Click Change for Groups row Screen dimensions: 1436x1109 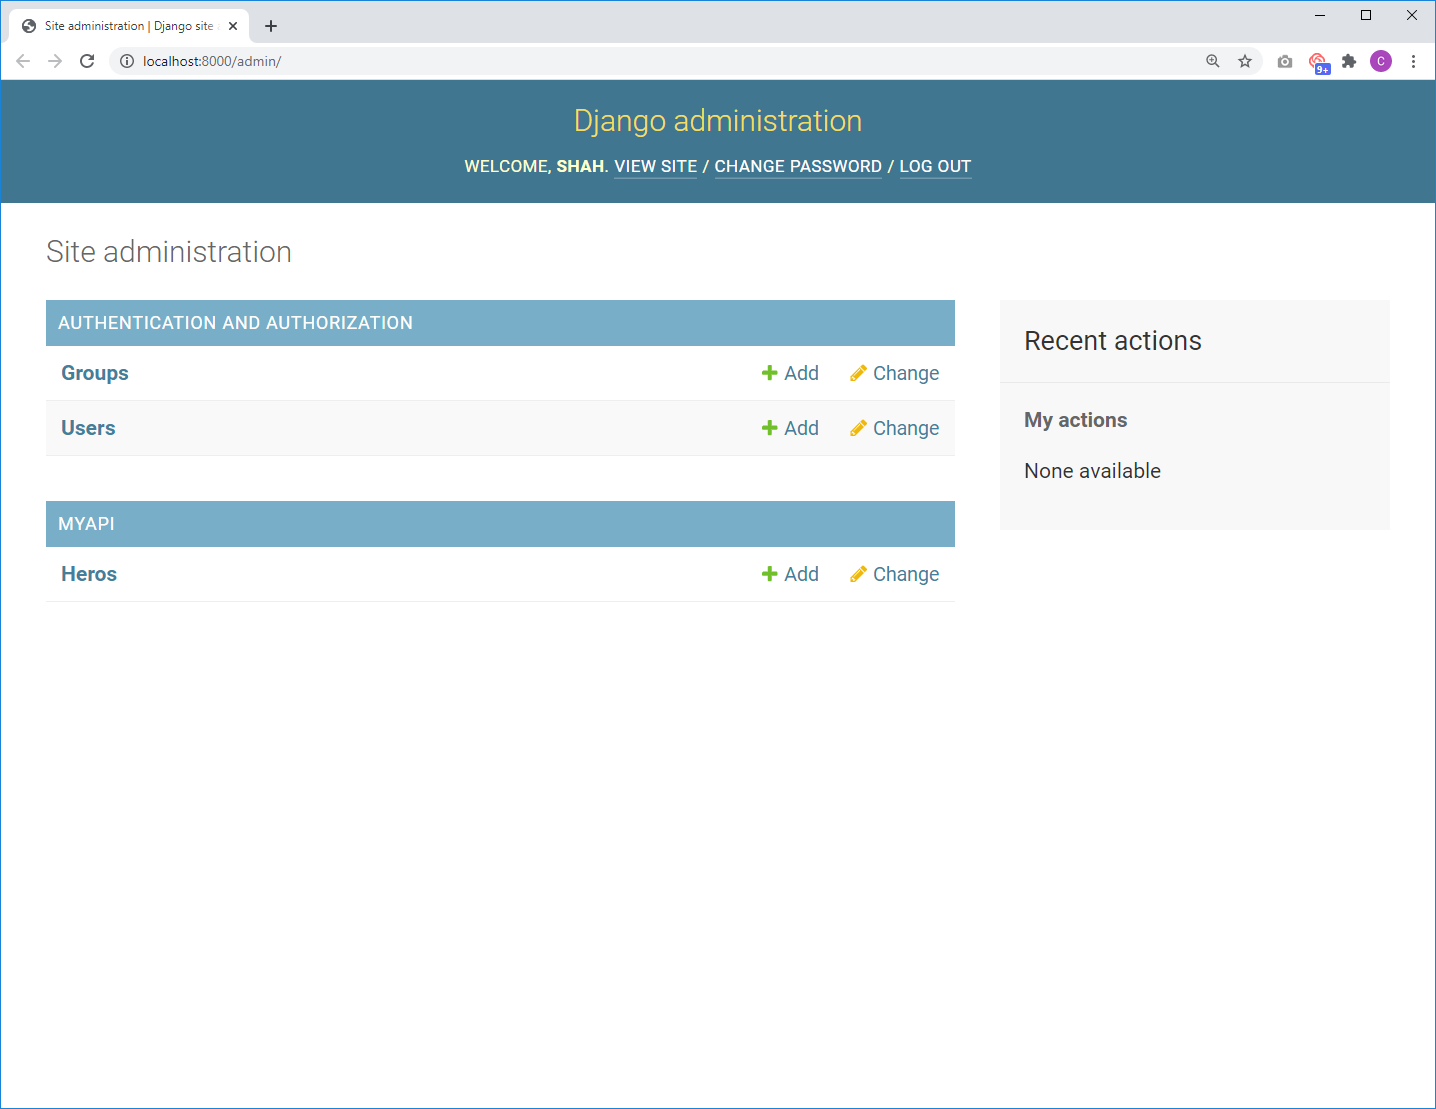(x=894, y=373)
